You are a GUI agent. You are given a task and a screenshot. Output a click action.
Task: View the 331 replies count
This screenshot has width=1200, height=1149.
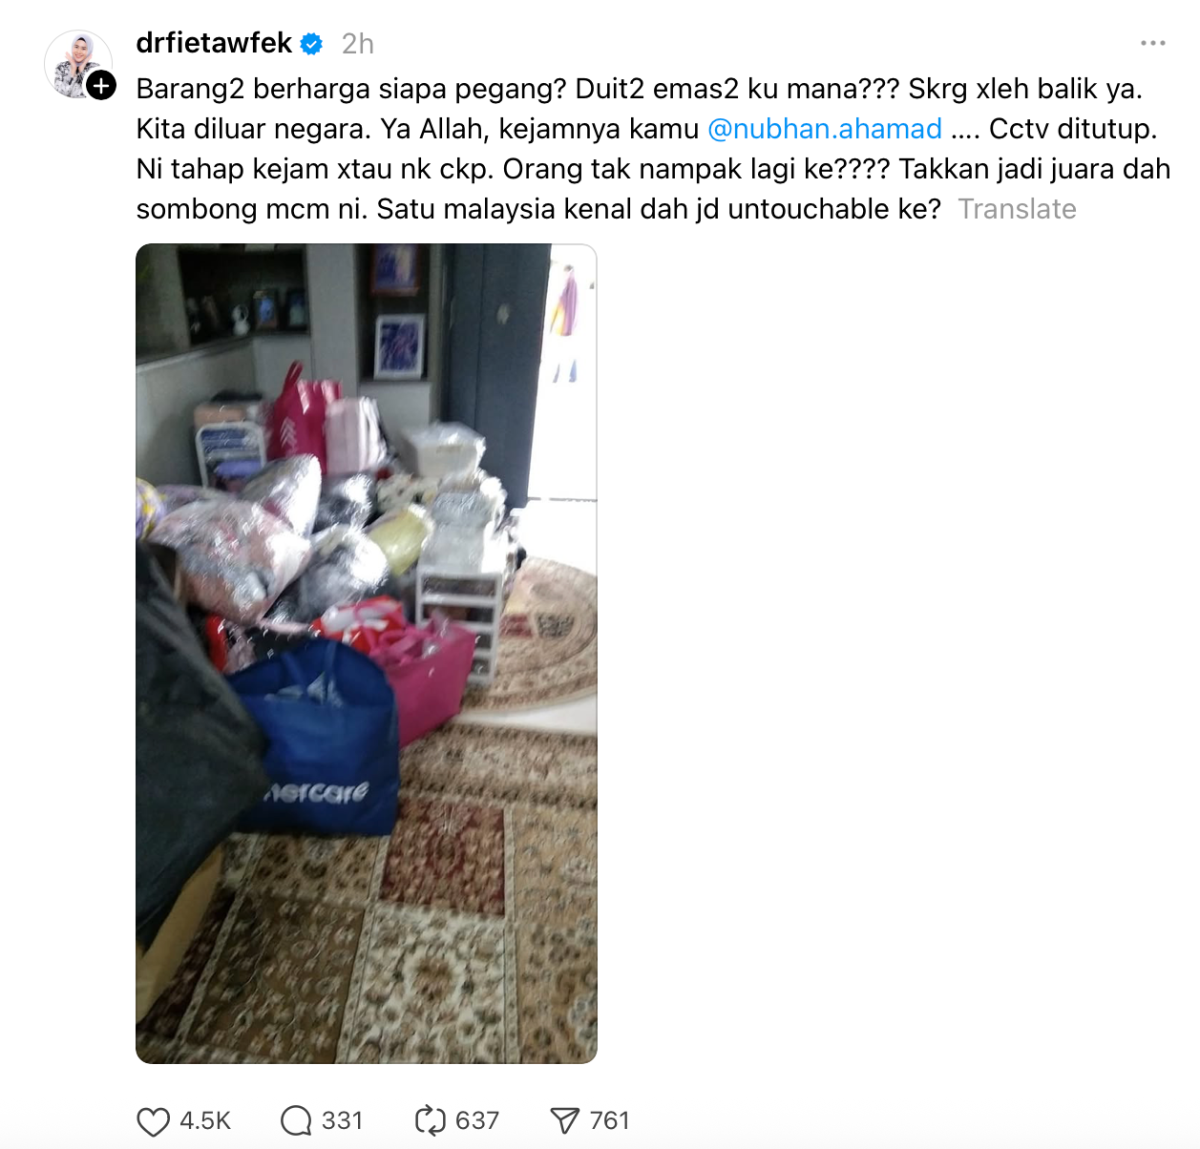click(342, 1121)
